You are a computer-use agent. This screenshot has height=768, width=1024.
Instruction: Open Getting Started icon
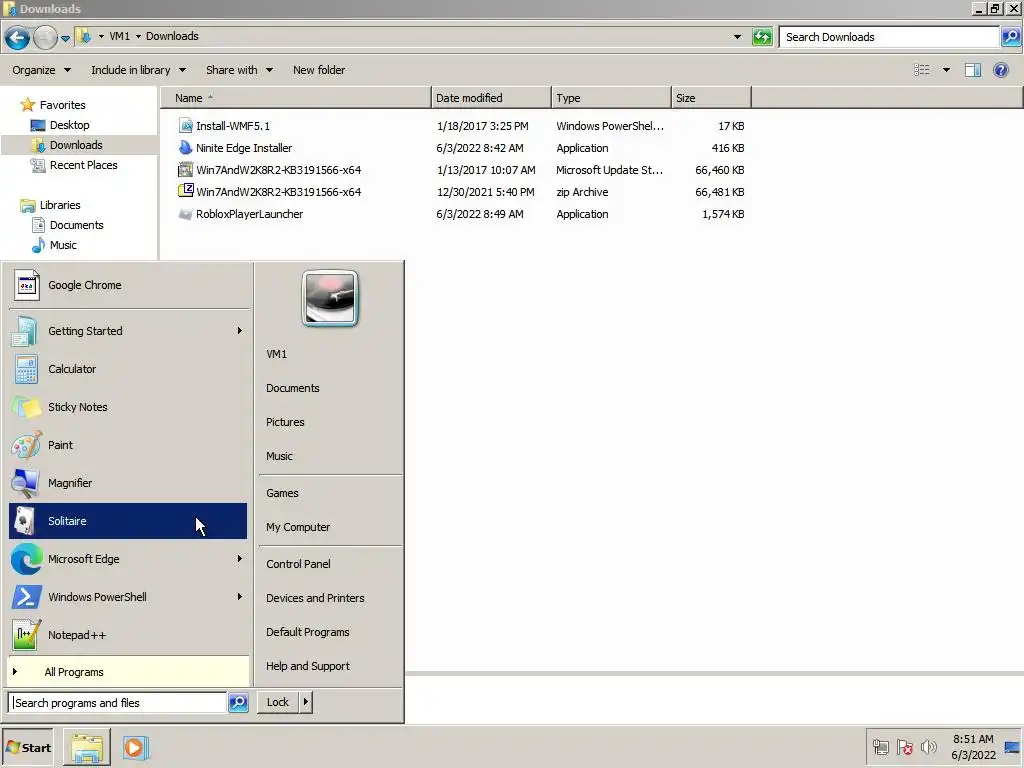click(25, 331)
